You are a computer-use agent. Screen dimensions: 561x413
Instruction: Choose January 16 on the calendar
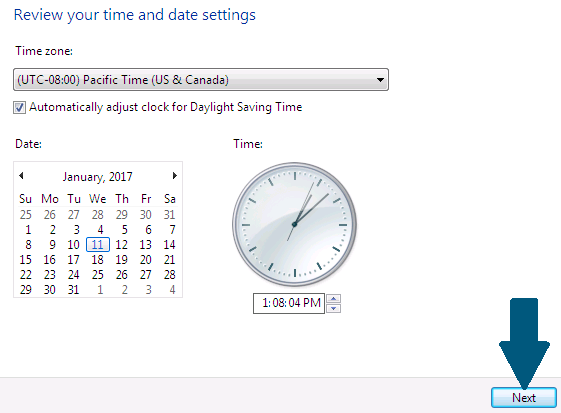[x=49, y=259]
